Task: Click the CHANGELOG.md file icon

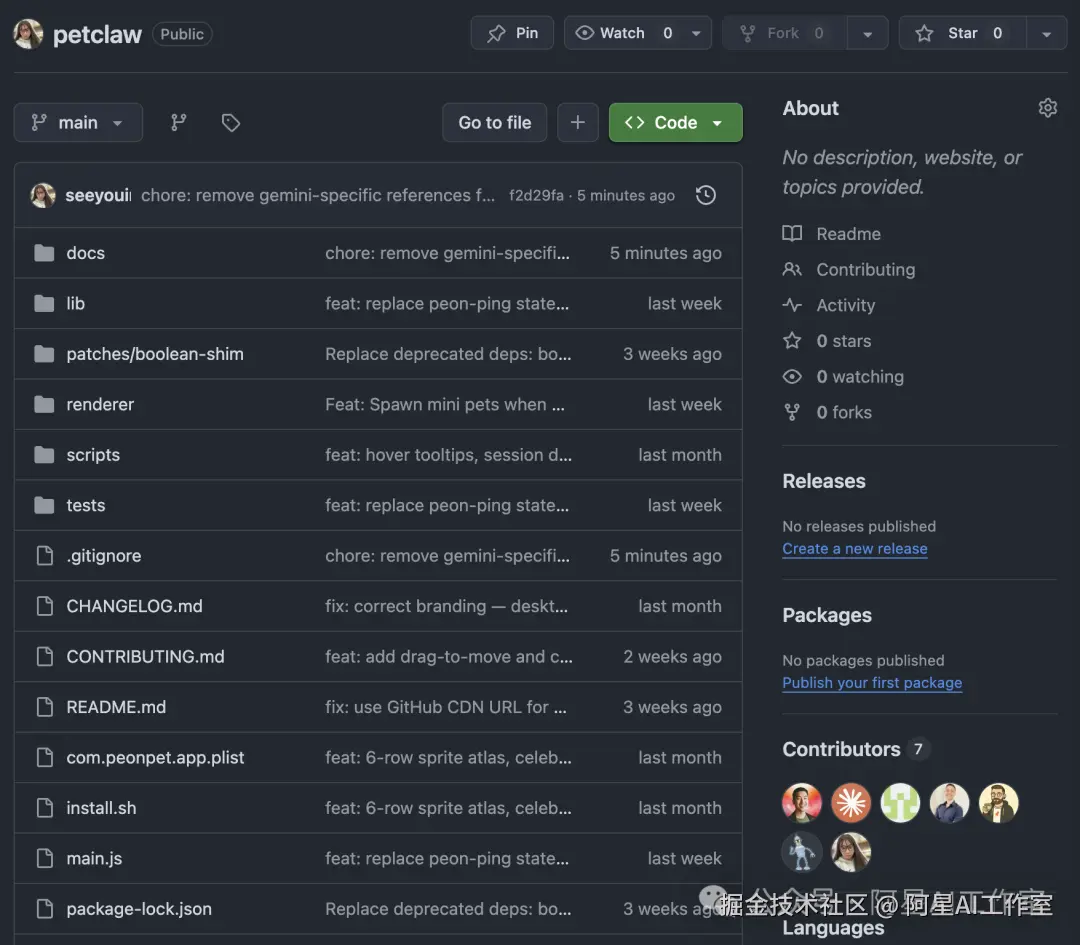Action: point(45,606)
